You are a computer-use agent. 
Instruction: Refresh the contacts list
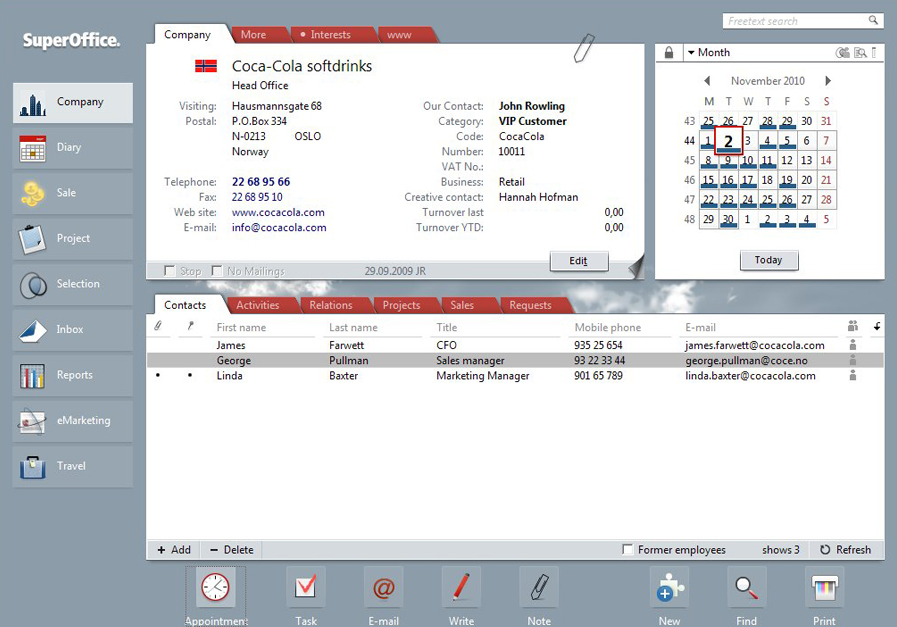point(846,550)
